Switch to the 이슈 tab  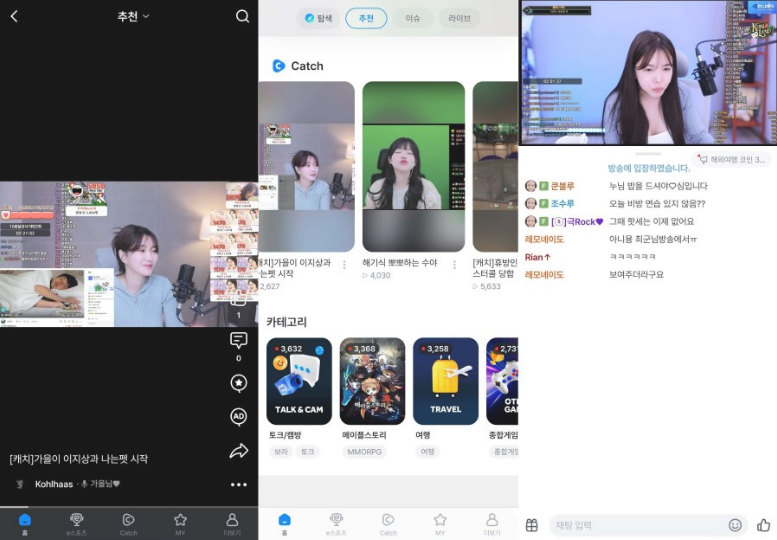[413, 18]
